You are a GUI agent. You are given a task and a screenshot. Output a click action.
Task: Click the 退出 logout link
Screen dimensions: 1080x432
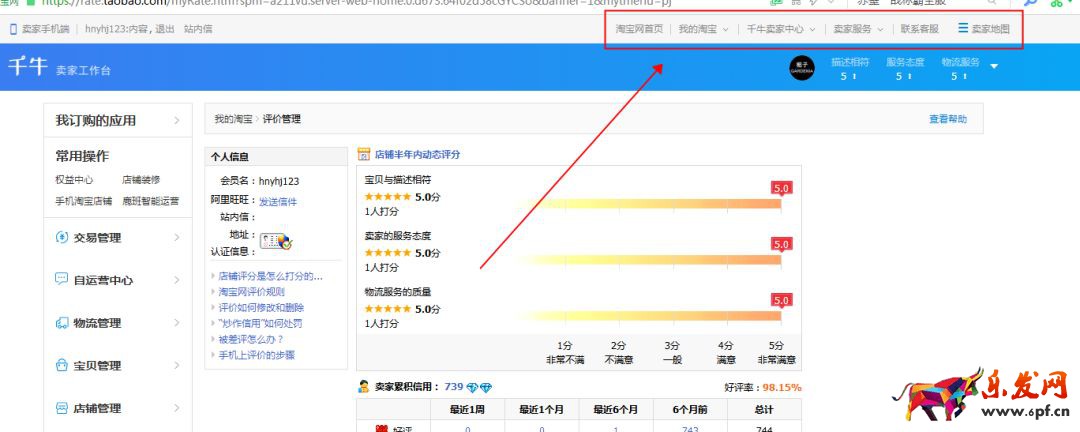tap(165, 29)
